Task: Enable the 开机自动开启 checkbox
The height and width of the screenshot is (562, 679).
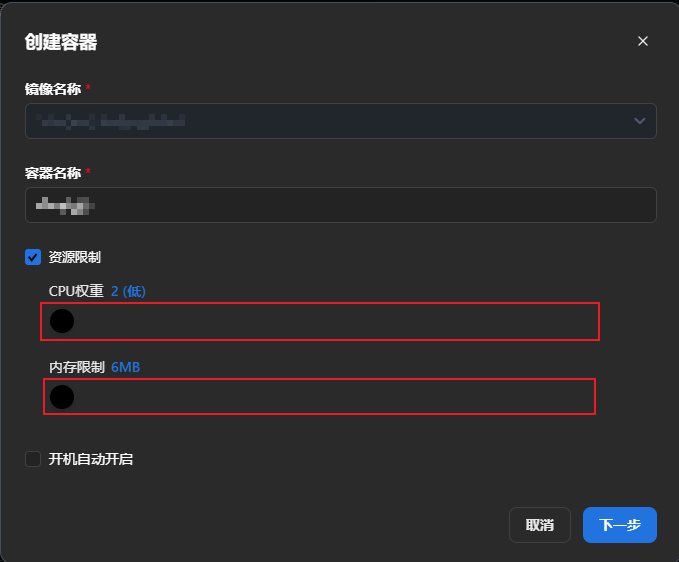Action: pos(33,459)
